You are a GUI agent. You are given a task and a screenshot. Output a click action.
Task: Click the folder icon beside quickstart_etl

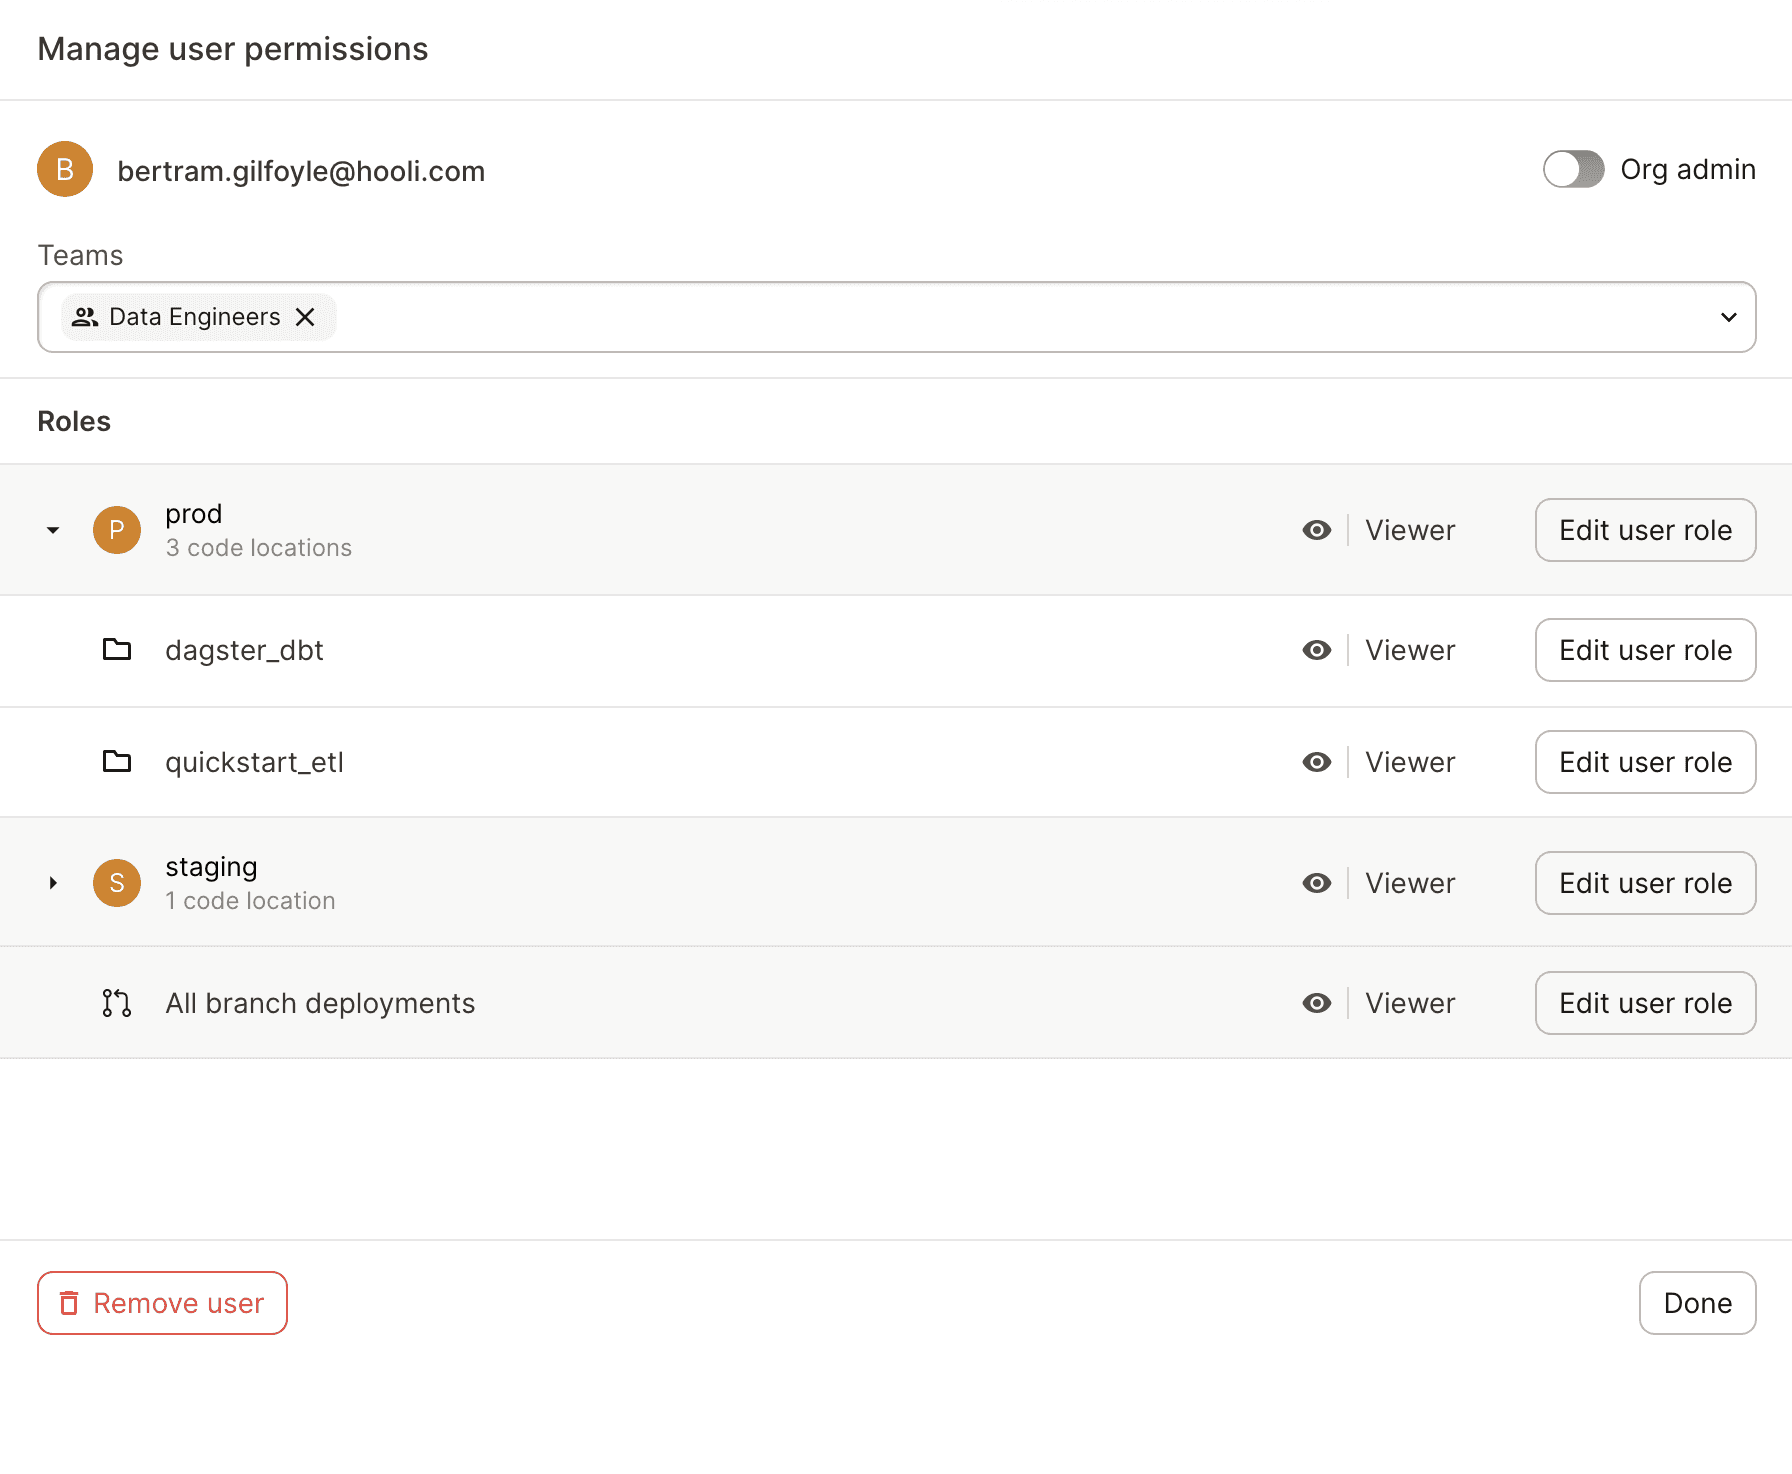click(116, 761)
